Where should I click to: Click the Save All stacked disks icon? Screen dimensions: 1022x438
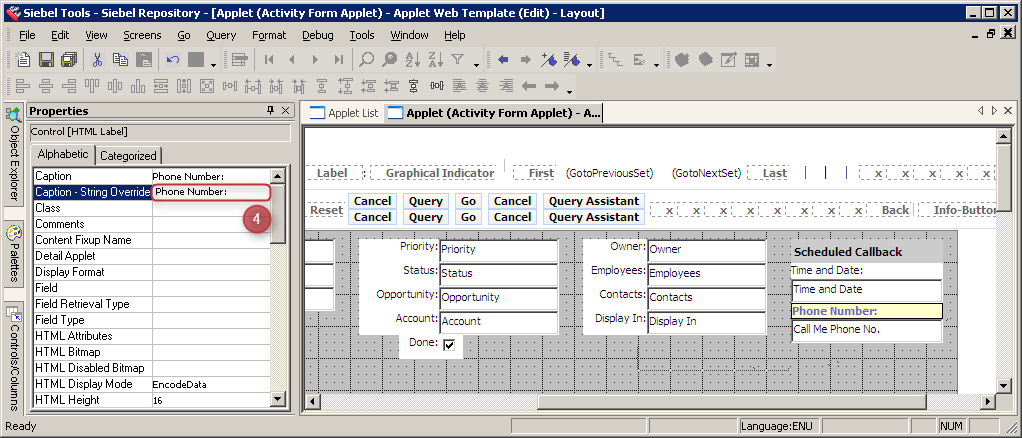point(68,60)
